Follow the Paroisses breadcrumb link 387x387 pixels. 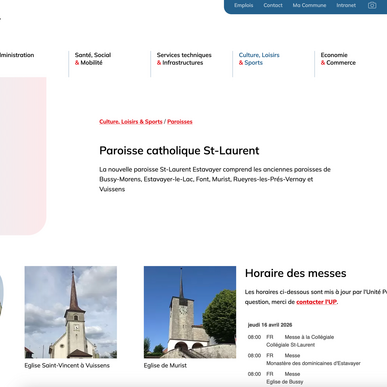click(180, 122)
